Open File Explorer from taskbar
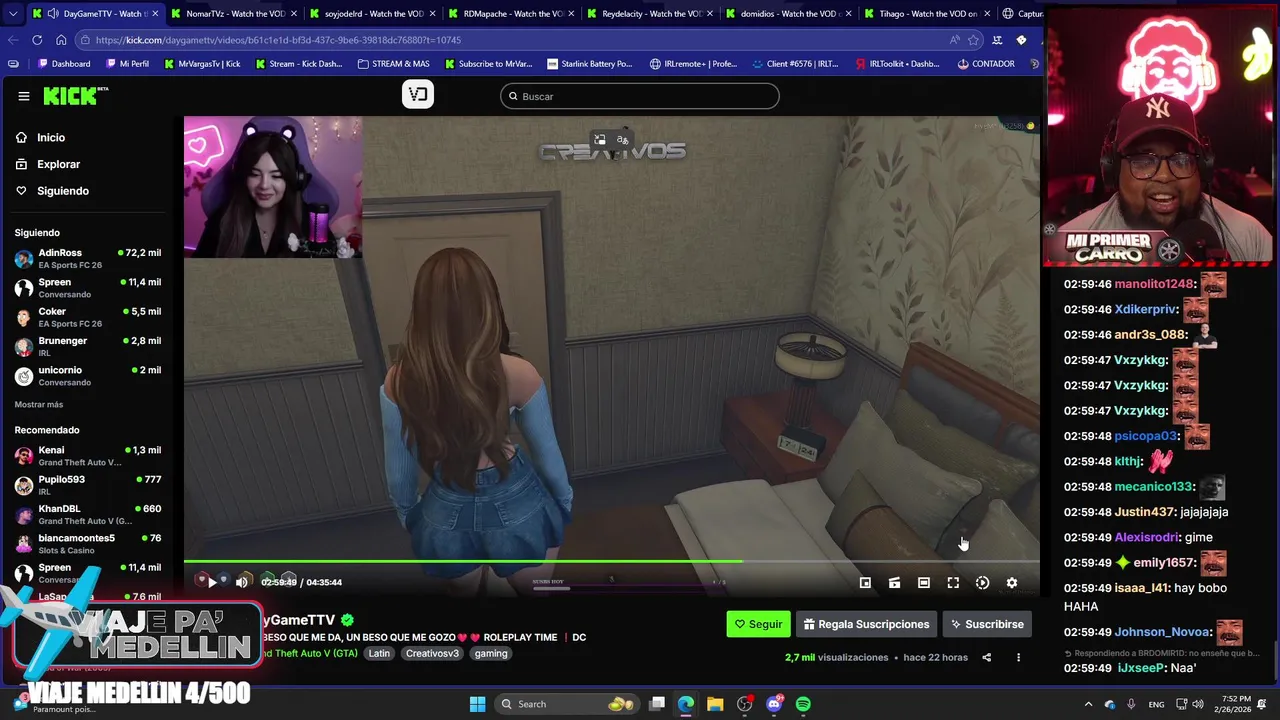Viewport: 1280px width, 720px height. (715, 704)
